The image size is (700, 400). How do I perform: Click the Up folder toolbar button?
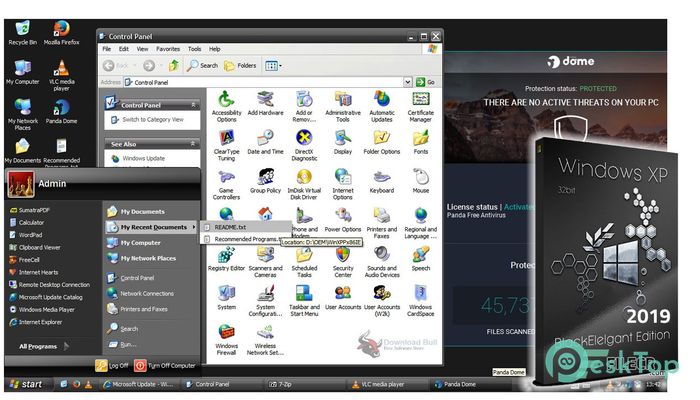coord(174,66)
